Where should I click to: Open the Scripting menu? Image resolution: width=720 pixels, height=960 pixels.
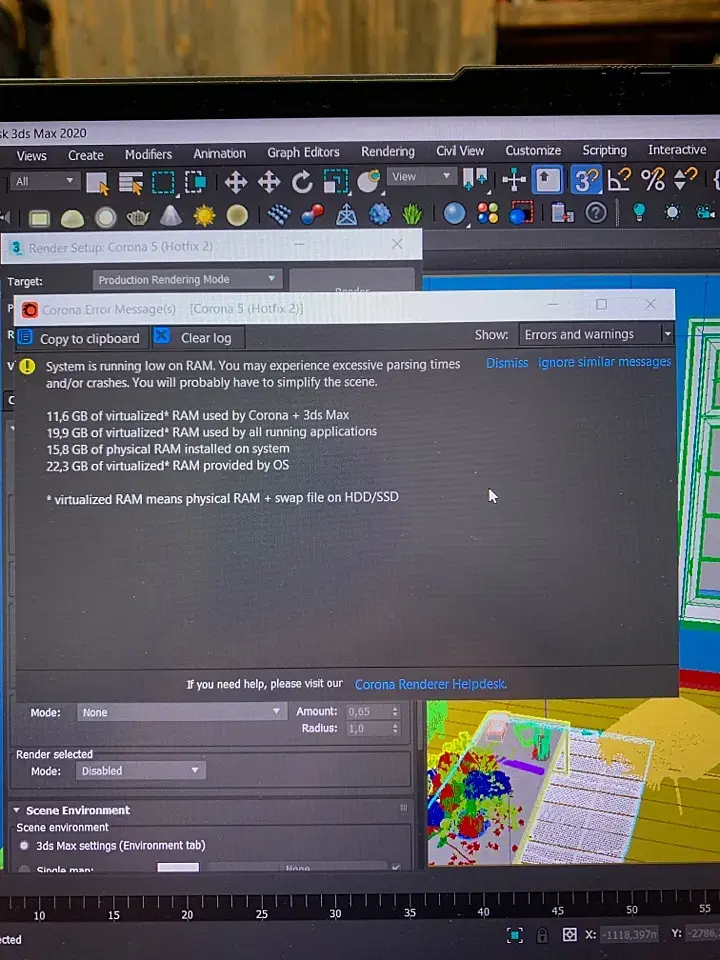(x=604, y=150)
